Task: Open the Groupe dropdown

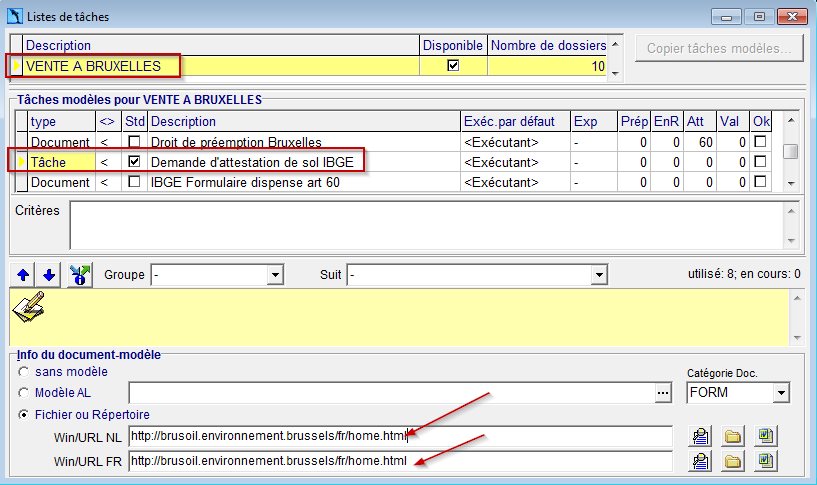Action: [275, 275]
